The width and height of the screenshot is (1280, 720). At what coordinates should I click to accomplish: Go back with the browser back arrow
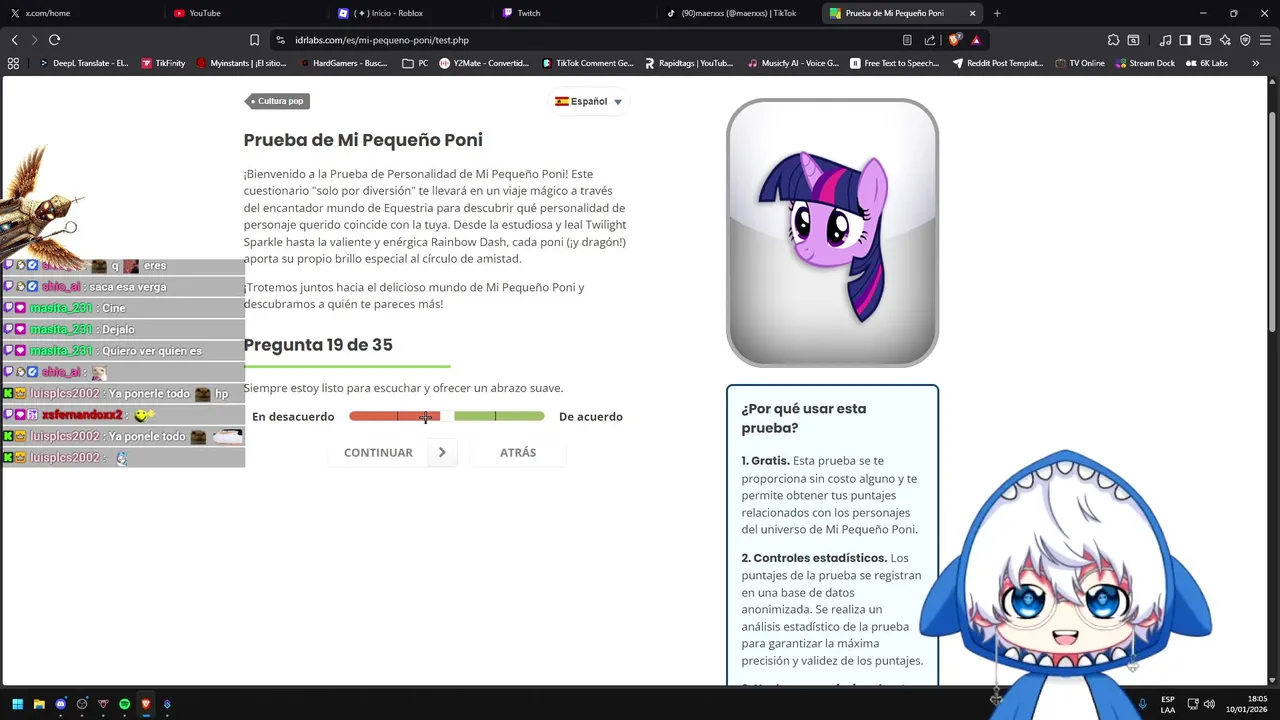click(15, 40)
